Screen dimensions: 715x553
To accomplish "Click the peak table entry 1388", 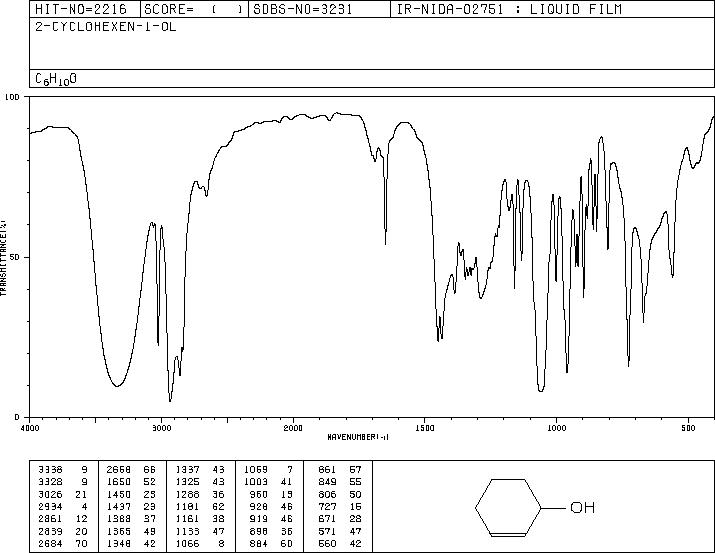I will tap(119, 519).
